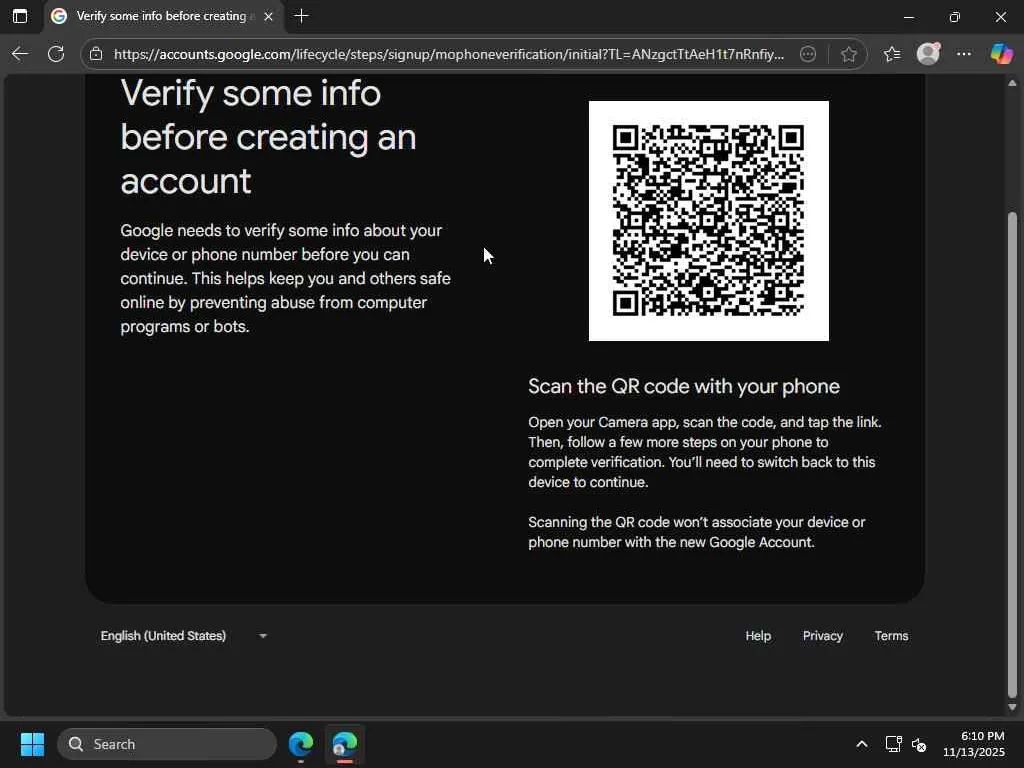Open the Favorites list icon
The height and width of the screenshot is (768, 1024).
891,54
